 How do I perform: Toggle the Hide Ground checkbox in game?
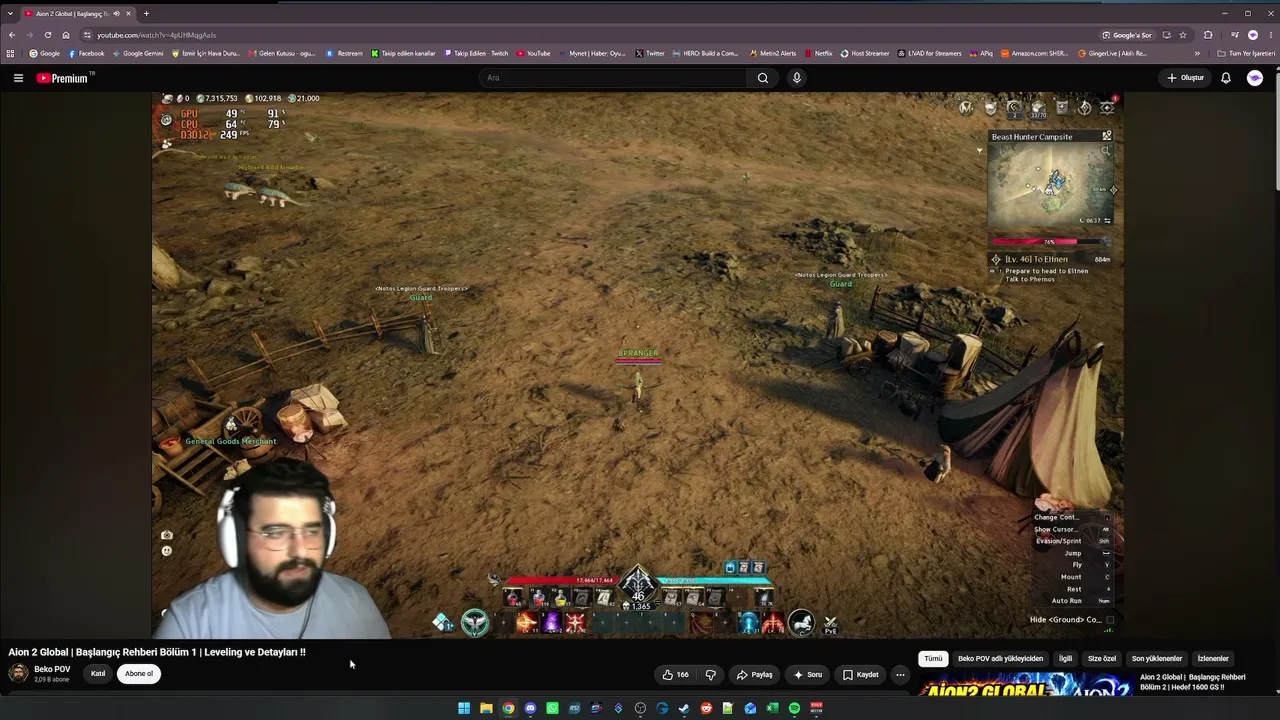pyautogui.click(x=1109, y=620)
